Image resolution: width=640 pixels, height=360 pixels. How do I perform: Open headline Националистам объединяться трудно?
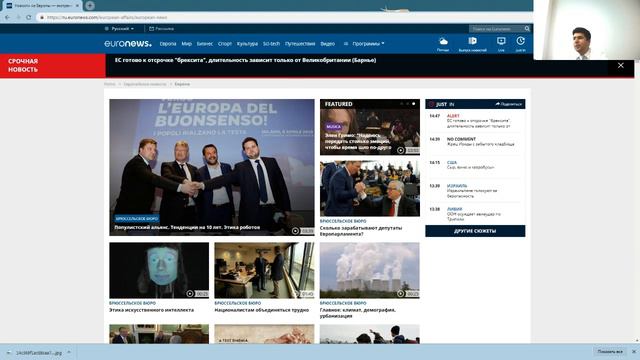click(x=262, y=310)
